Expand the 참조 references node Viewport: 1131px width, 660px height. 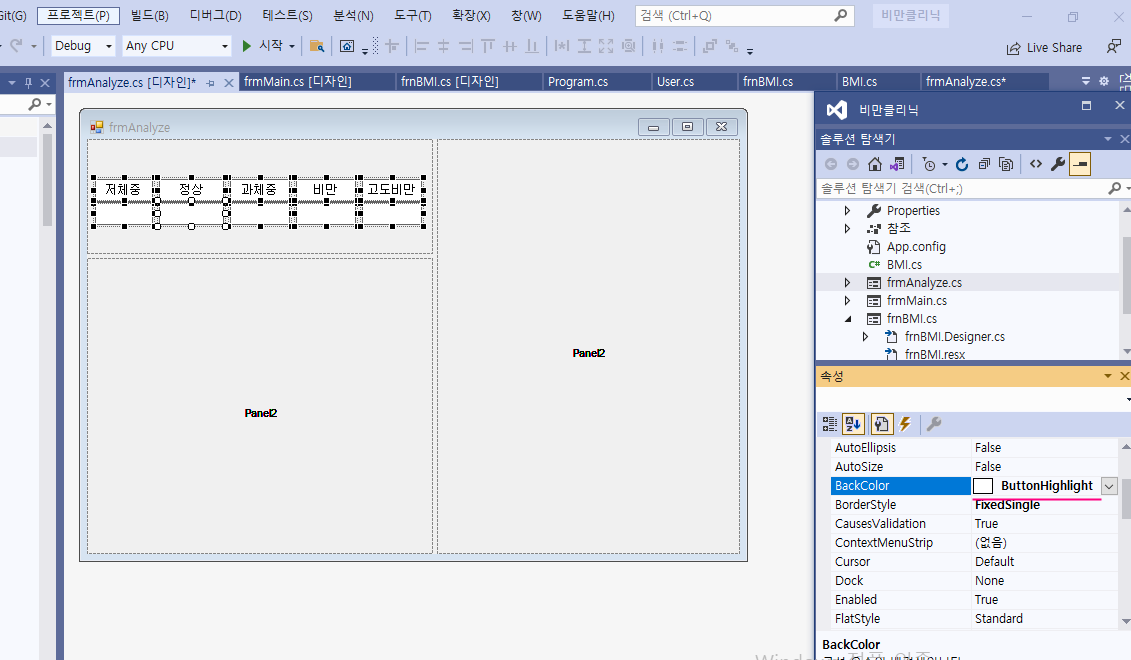click(848, 229)
